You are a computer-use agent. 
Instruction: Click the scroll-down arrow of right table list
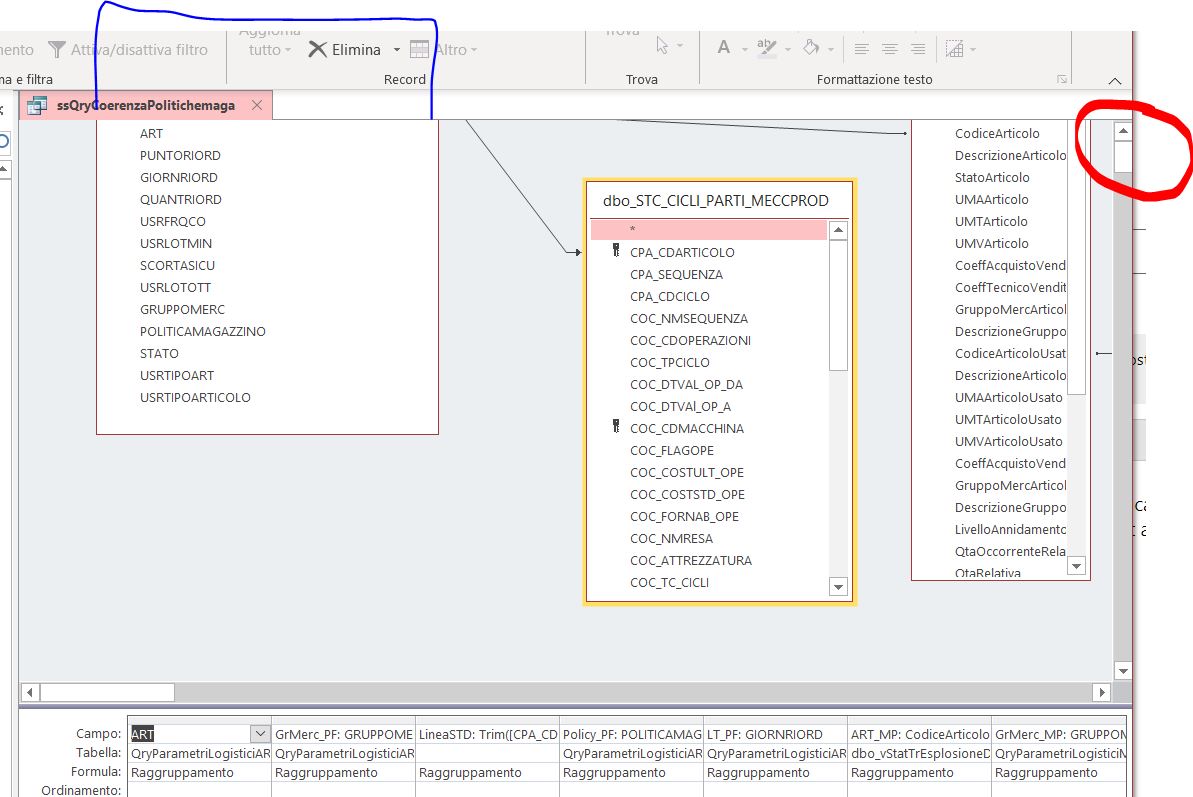tap(1076, 566)
